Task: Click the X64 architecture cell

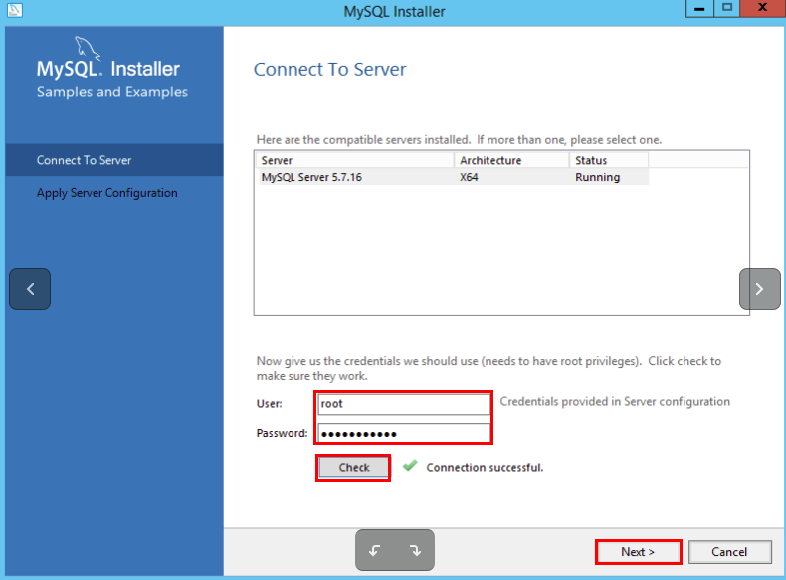Action: (469, 177)
